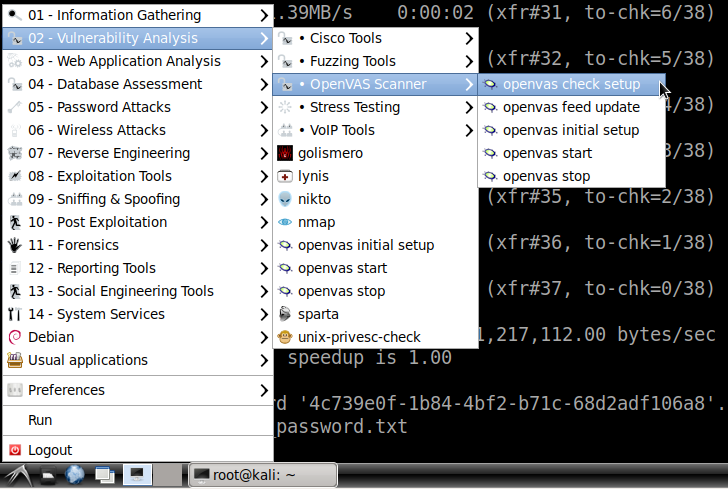
Task: Open nmap from the menu
Action: 316,222
